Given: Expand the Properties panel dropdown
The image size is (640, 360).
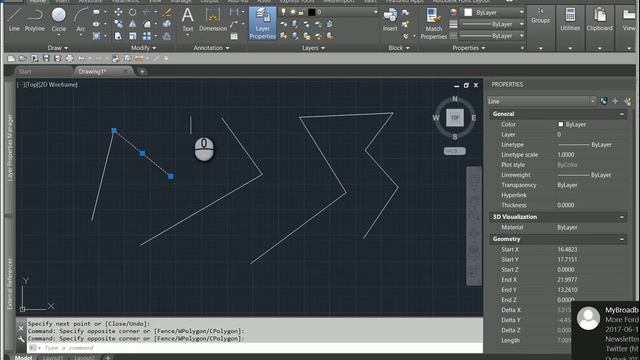Looking at the screenshot, I should (x=469, y=48).
